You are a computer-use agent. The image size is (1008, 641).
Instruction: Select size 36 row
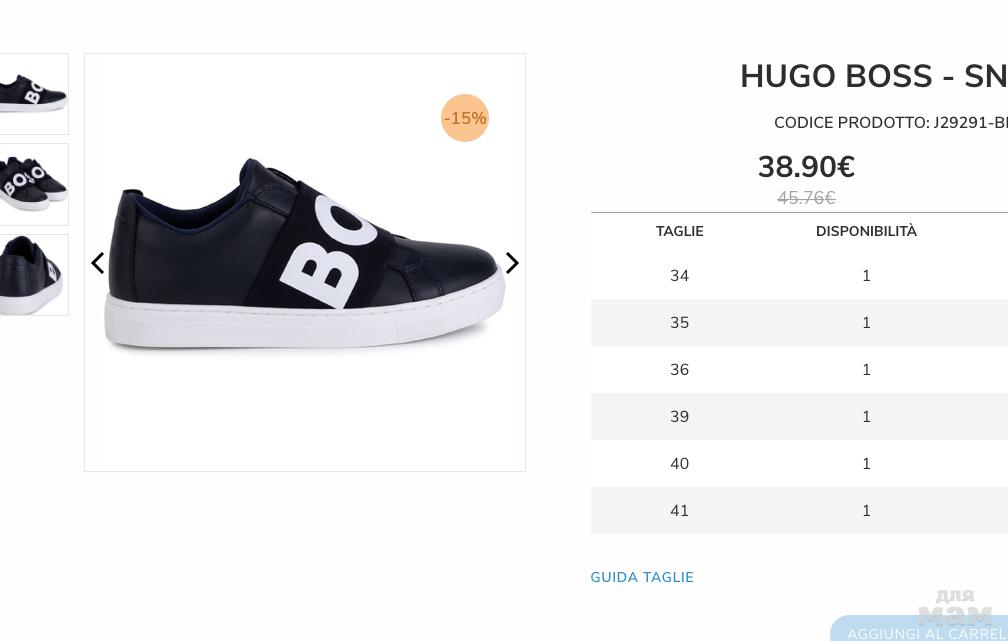pyautogui.click(x=680, y=370)
